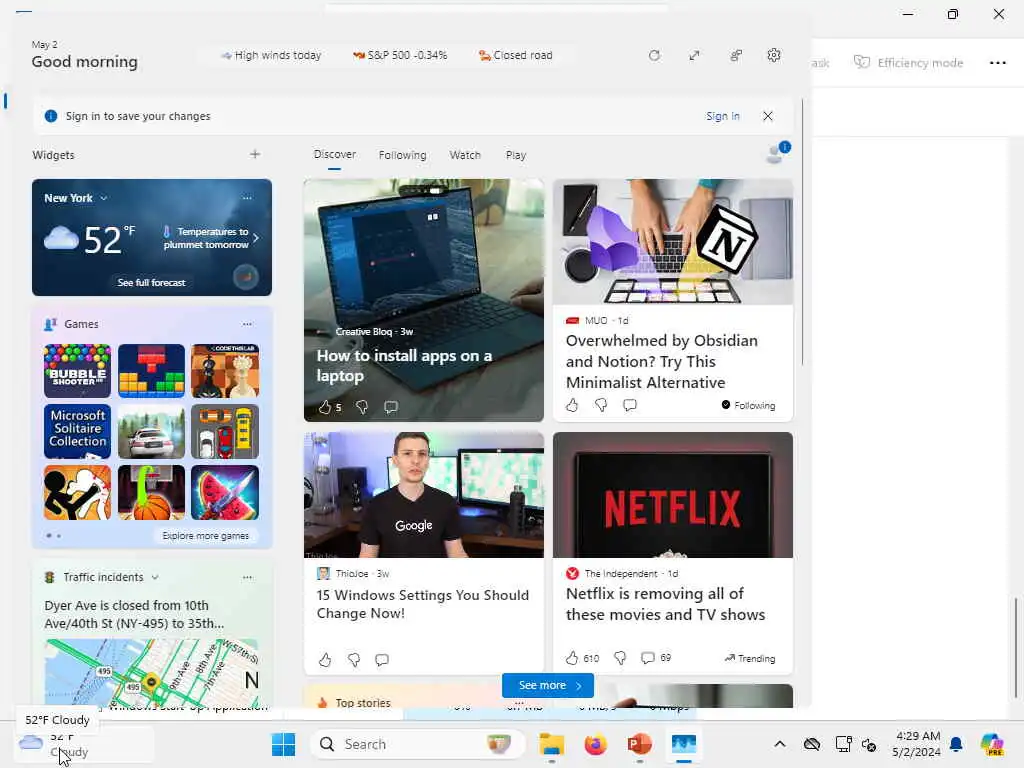The height and width of the screenshot is (768, 1024).
Task: Add a new widget with plus icon
Action: [255, 154]
